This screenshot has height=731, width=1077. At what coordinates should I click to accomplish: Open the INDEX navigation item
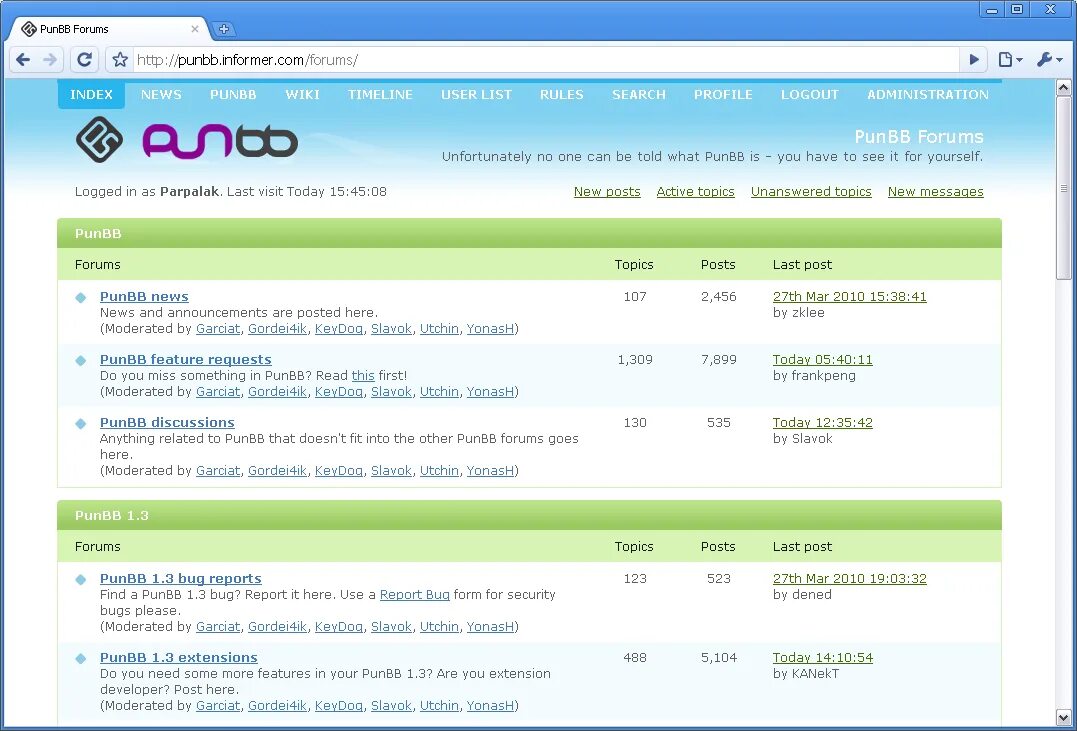click(x=91, y=95)
